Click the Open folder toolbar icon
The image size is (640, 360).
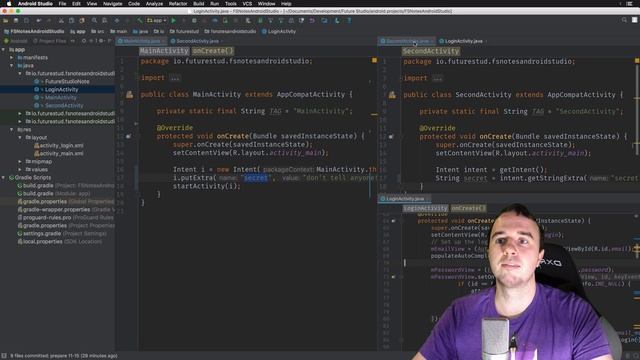tap(6, 20)
